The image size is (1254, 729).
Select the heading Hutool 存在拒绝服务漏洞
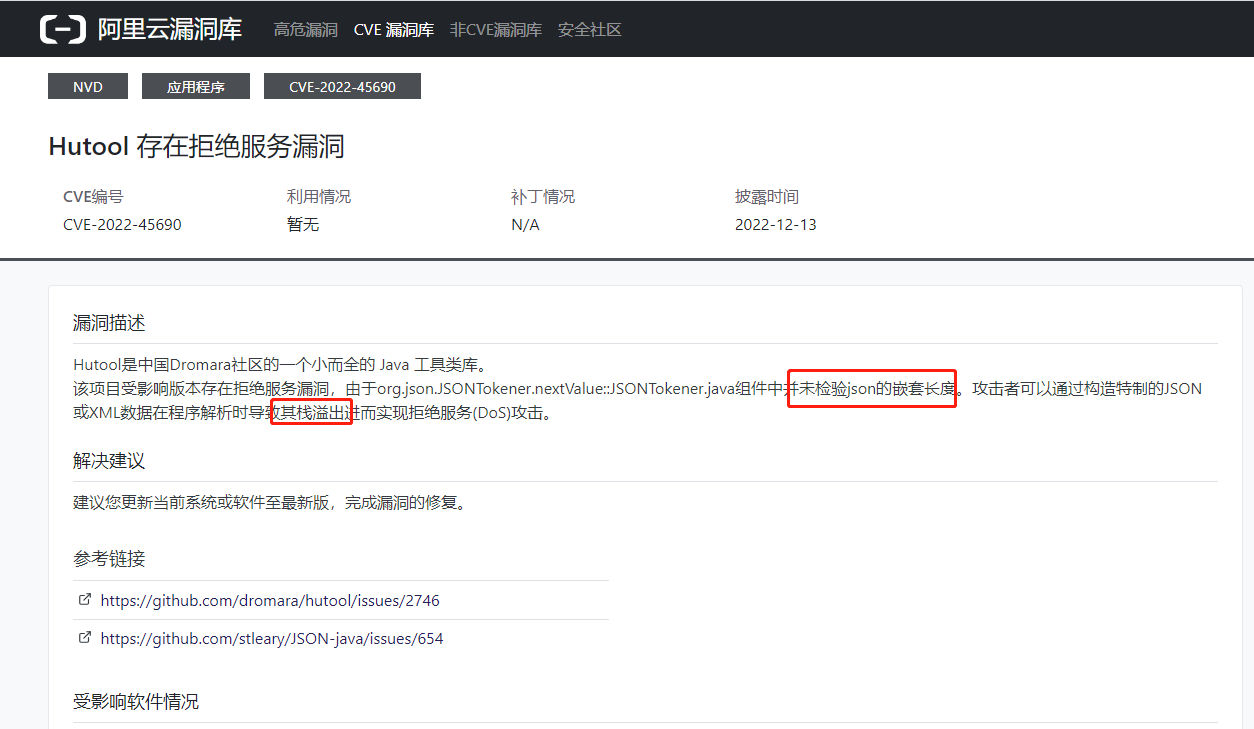(196, 147)
